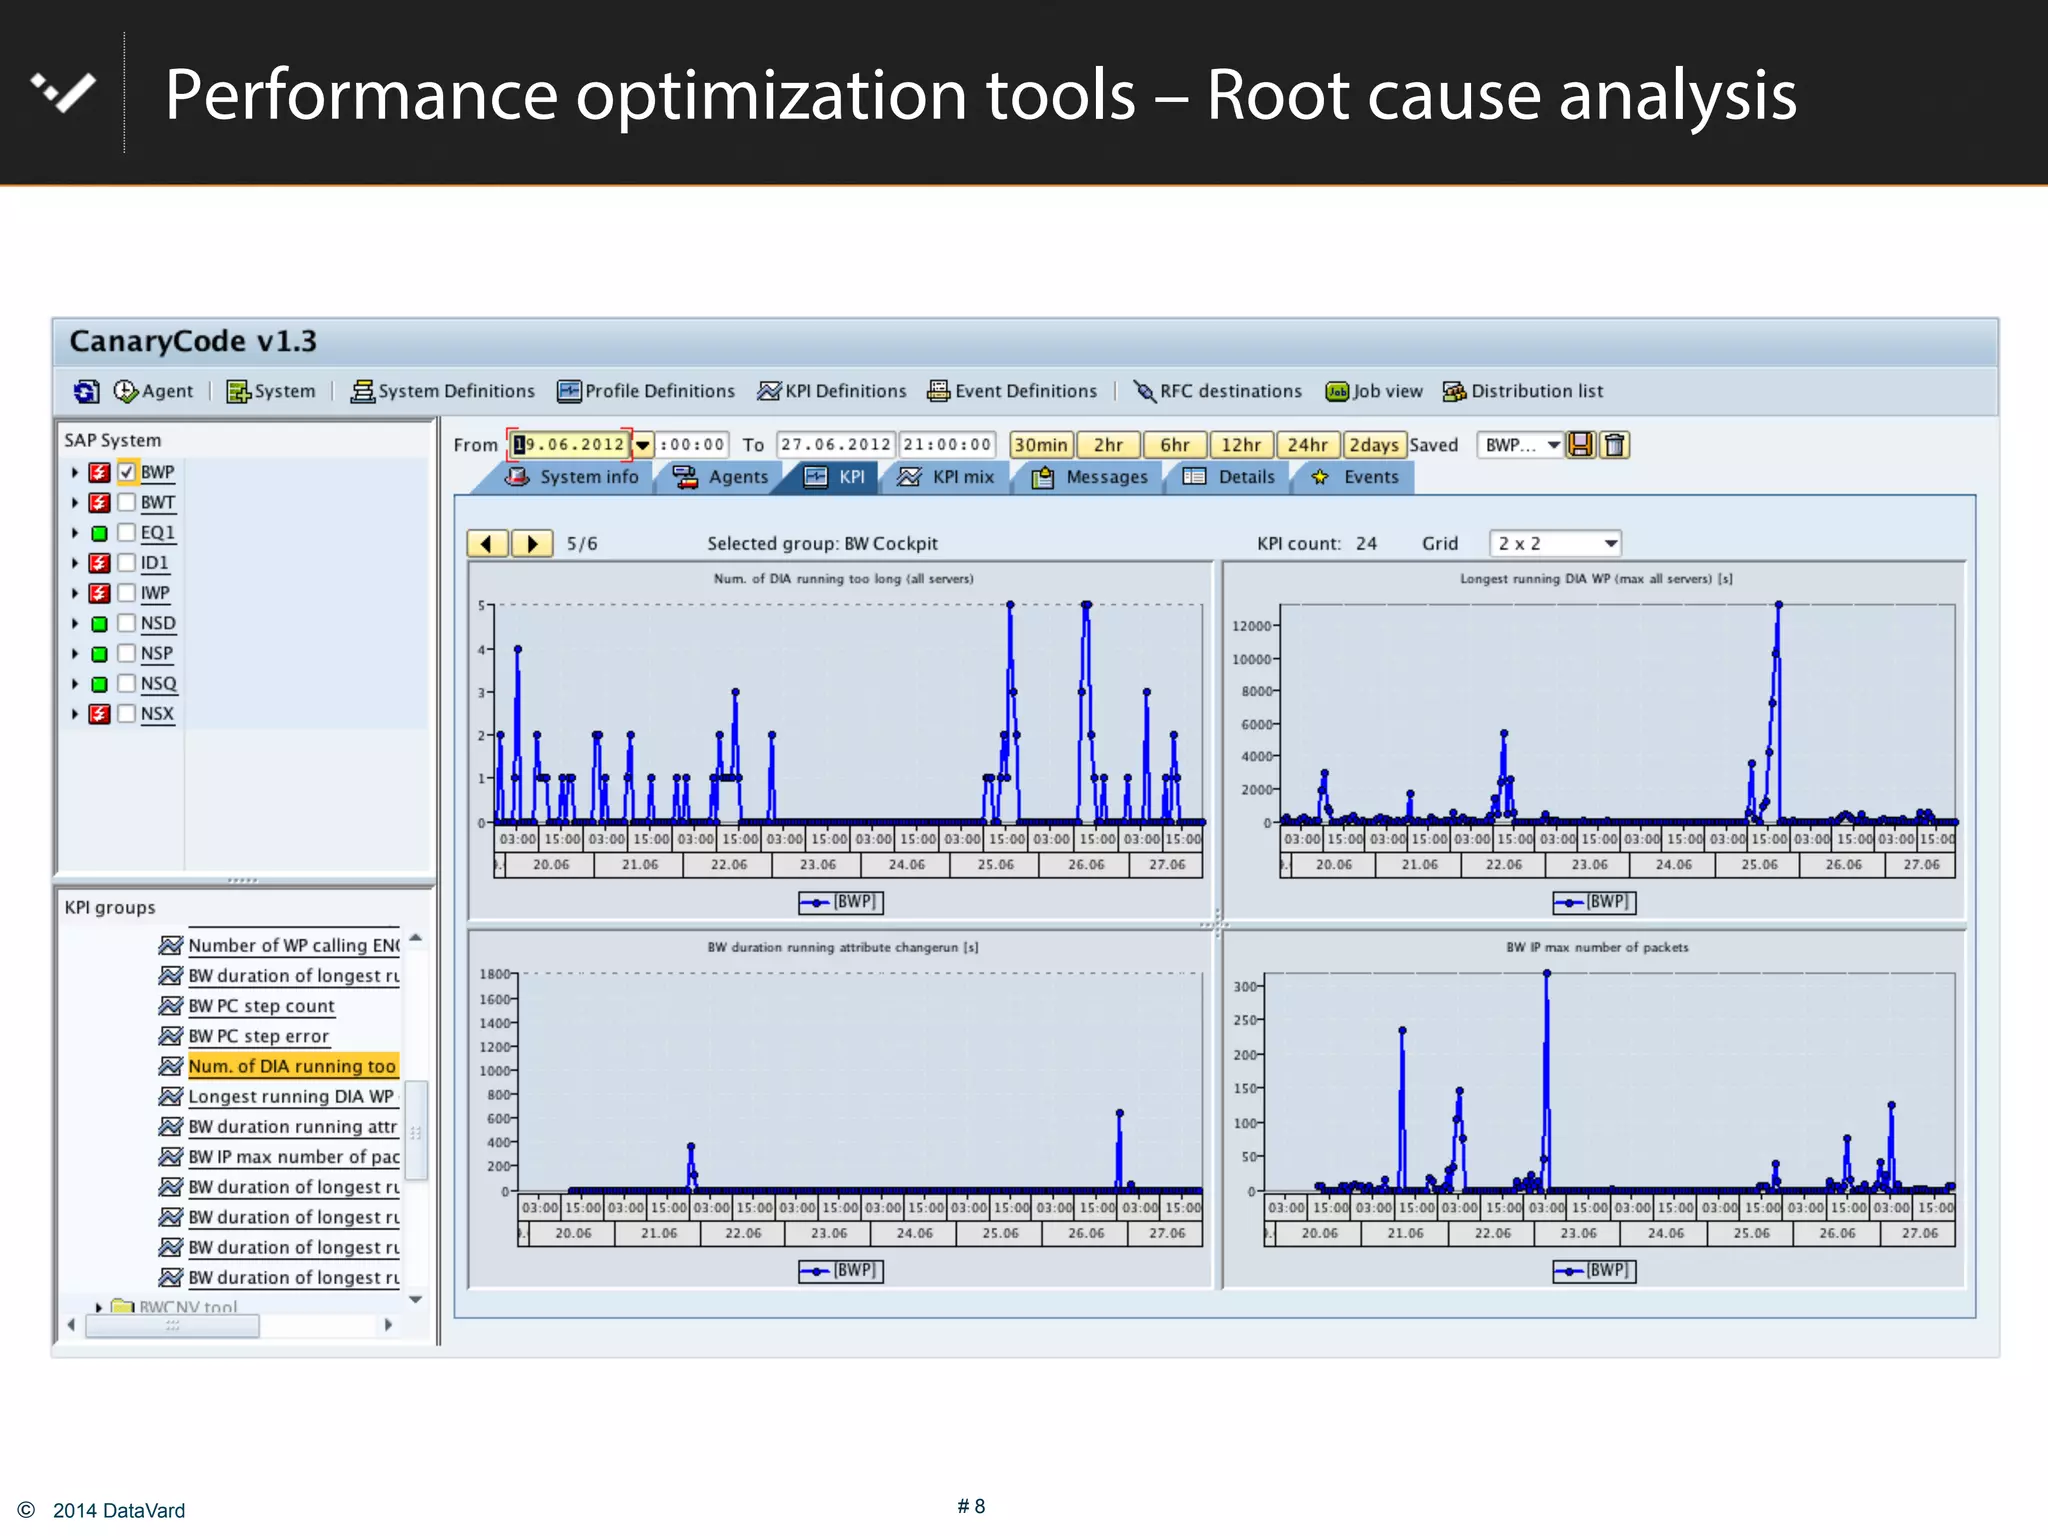Click KPI groups horizontal scroll right arrow
Viewport: 2048px width, 1536px height.
tap(388, 1325)
